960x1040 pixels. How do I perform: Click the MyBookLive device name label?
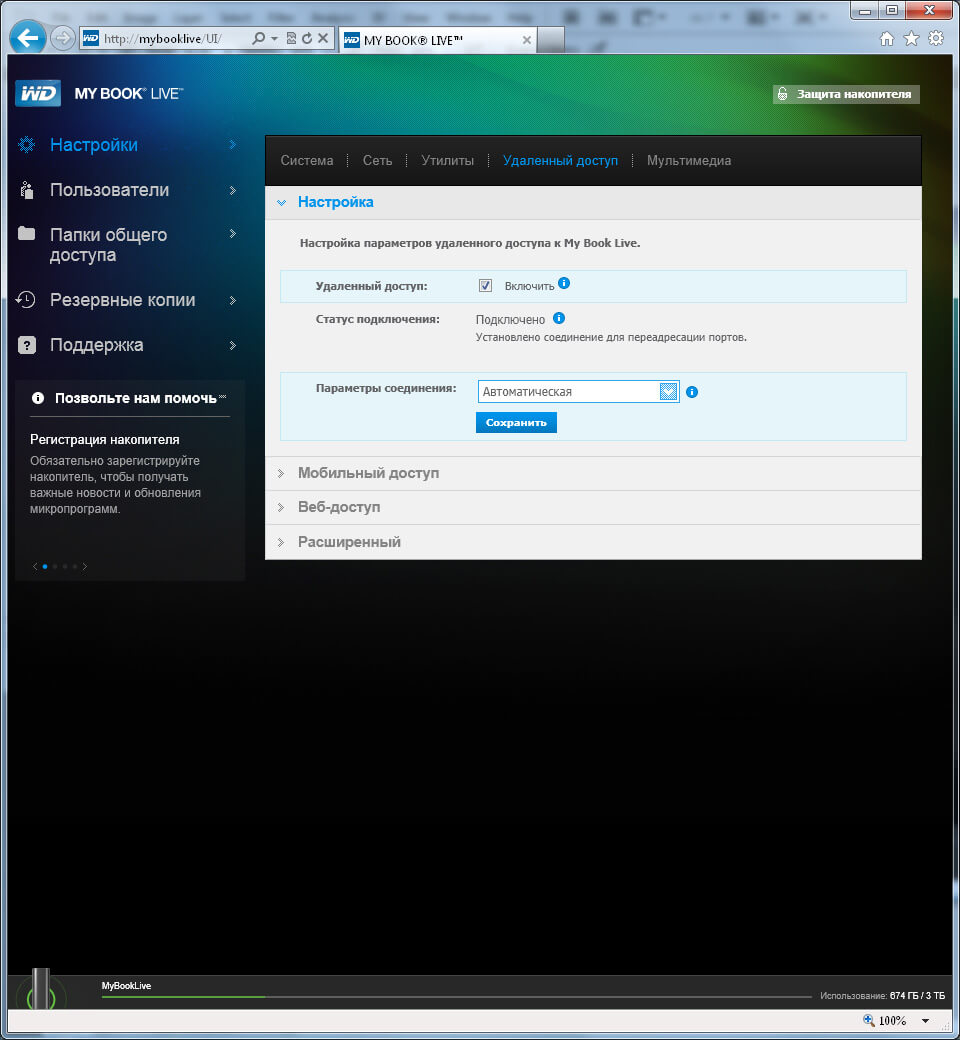(126, 986)
